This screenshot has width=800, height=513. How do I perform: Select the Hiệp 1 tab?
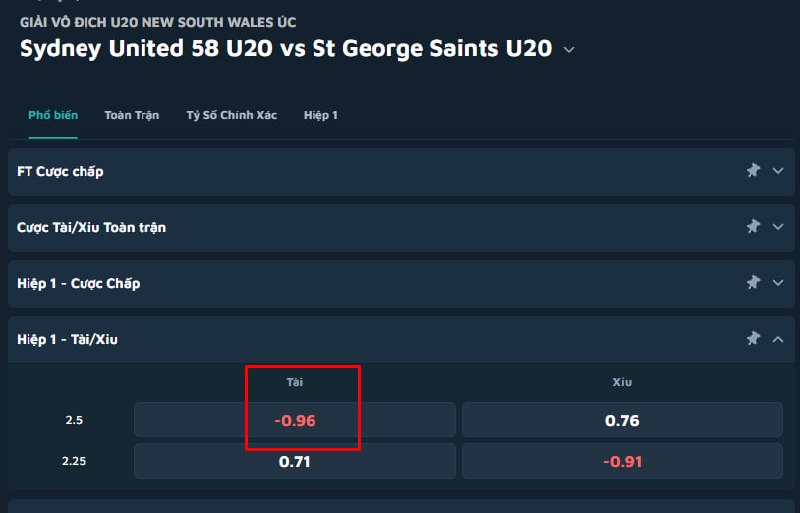click(x=320, y=115)
